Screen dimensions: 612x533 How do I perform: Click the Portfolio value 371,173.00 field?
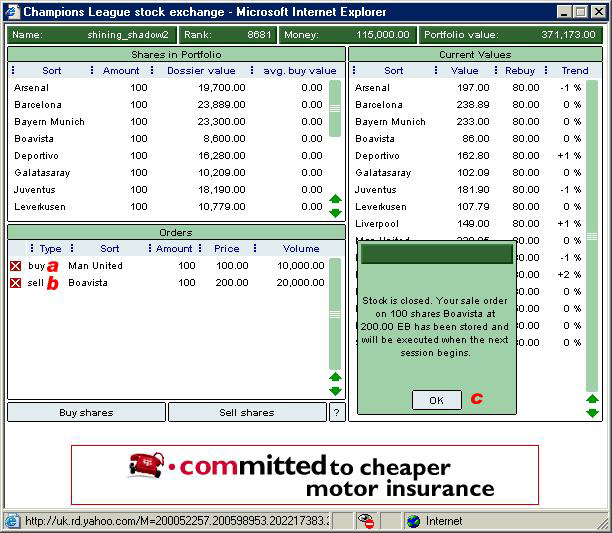tap(511, 35)
